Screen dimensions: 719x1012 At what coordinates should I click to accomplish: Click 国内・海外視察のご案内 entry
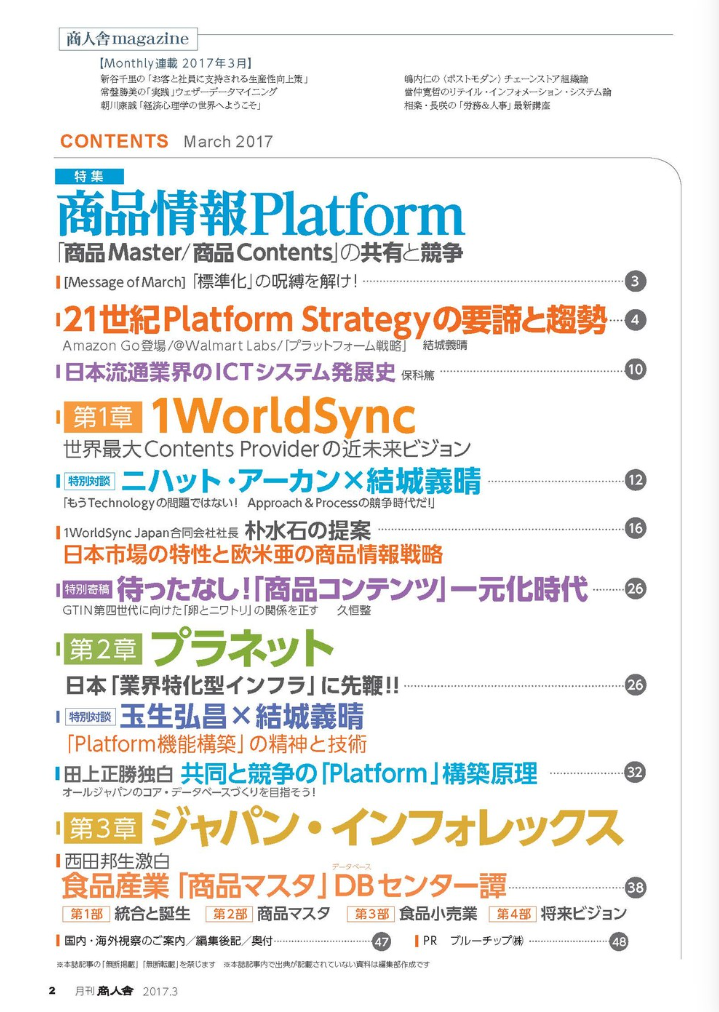coord(168,941)
